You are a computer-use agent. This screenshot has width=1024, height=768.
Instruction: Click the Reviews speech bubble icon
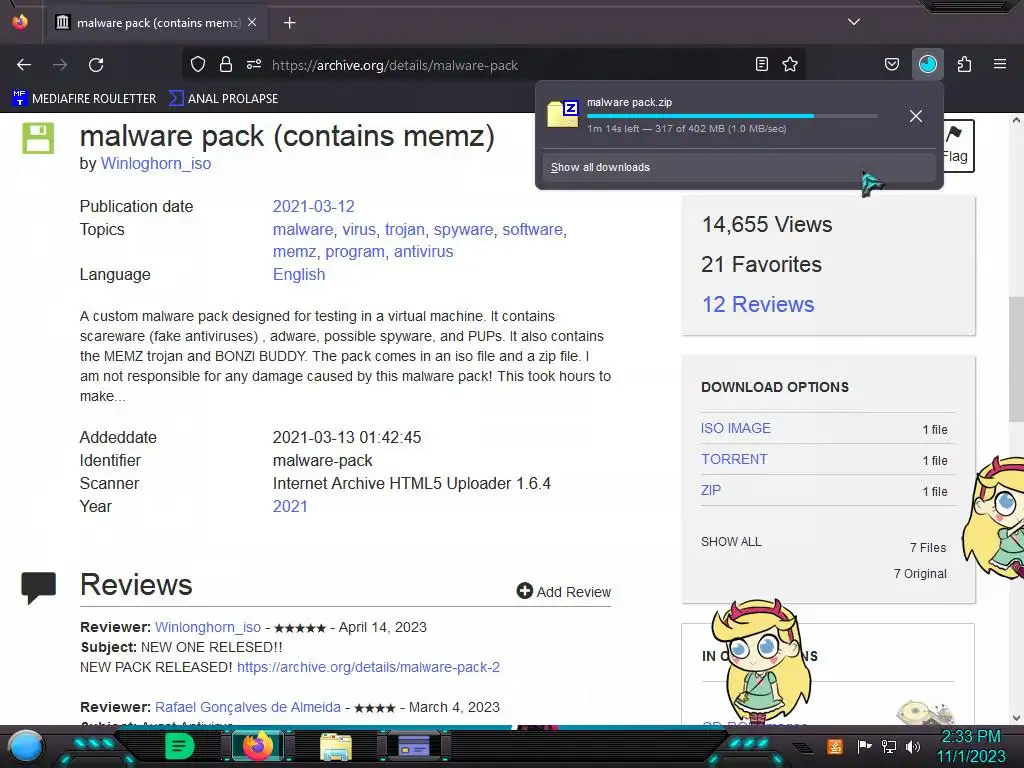(39, 588)
